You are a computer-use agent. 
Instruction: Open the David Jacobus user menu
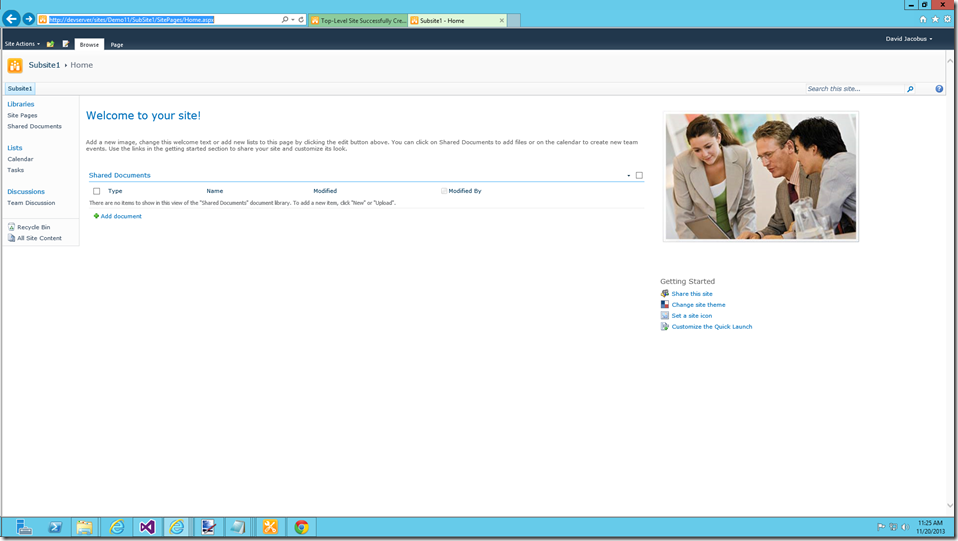coord(909,39)
